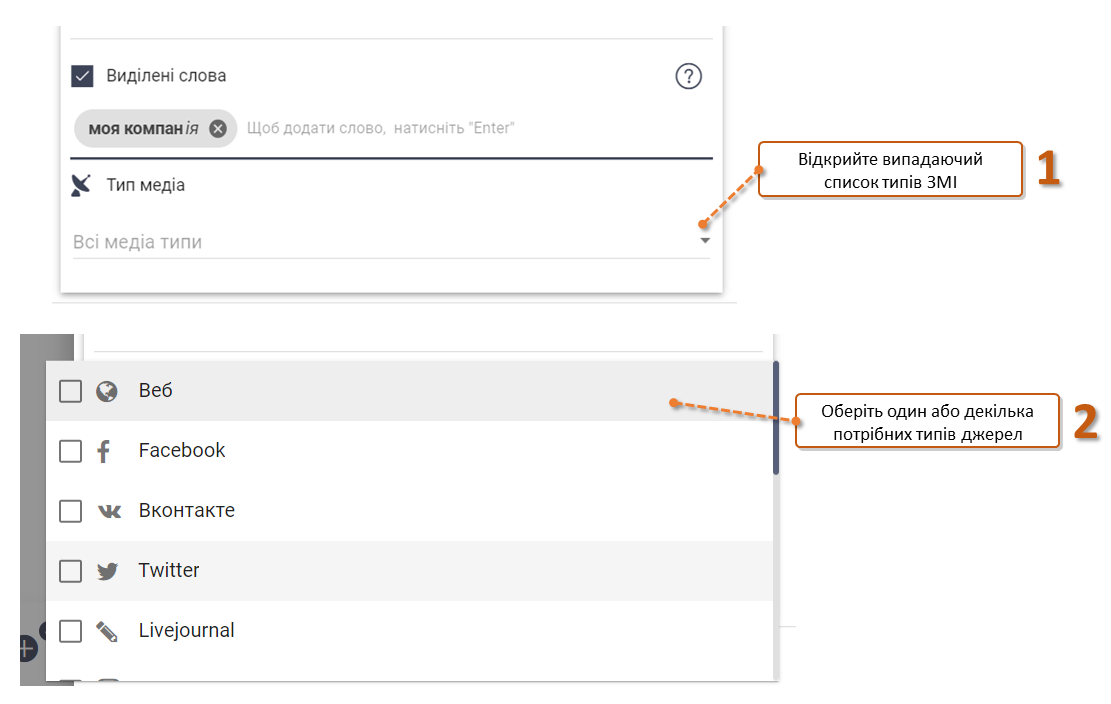Screen dimensions: 1111x704
Task: Click the globe icon next to Веб
Action: 107,391
